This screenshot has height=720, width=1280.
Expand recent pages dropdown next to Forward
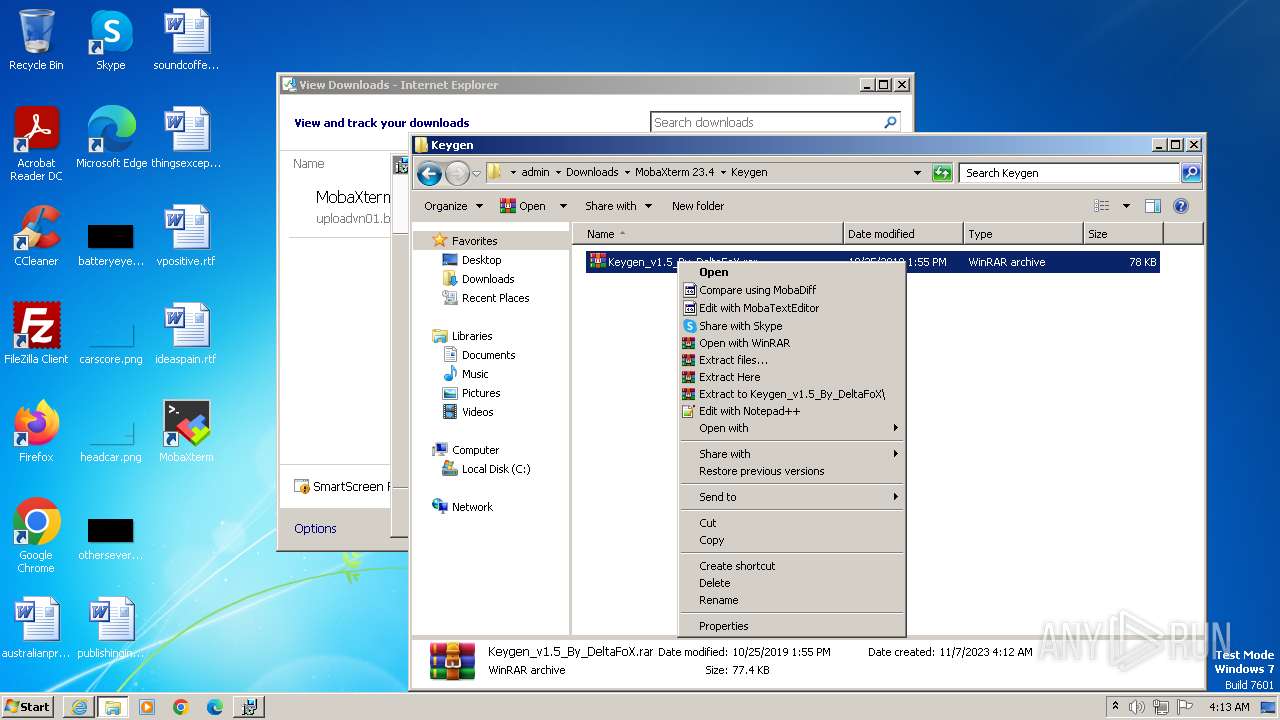[x=477, y=173]
